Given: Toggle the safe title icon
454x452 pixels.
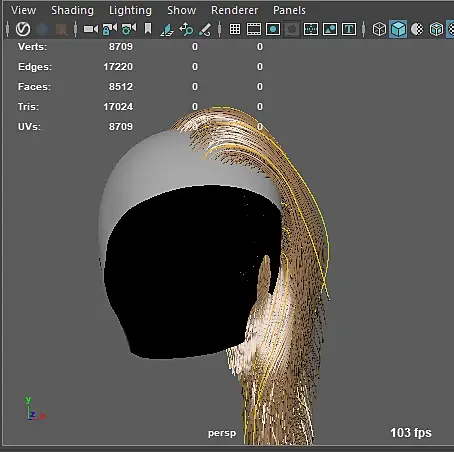Looking at the screenshot, I should 349,29.
